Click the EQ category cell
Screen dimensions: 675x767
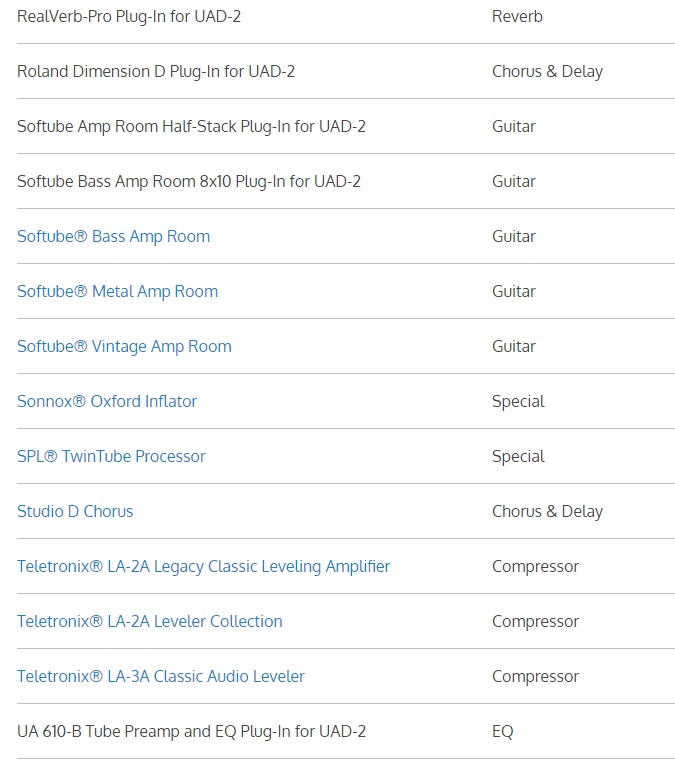(x=502, y=732)
